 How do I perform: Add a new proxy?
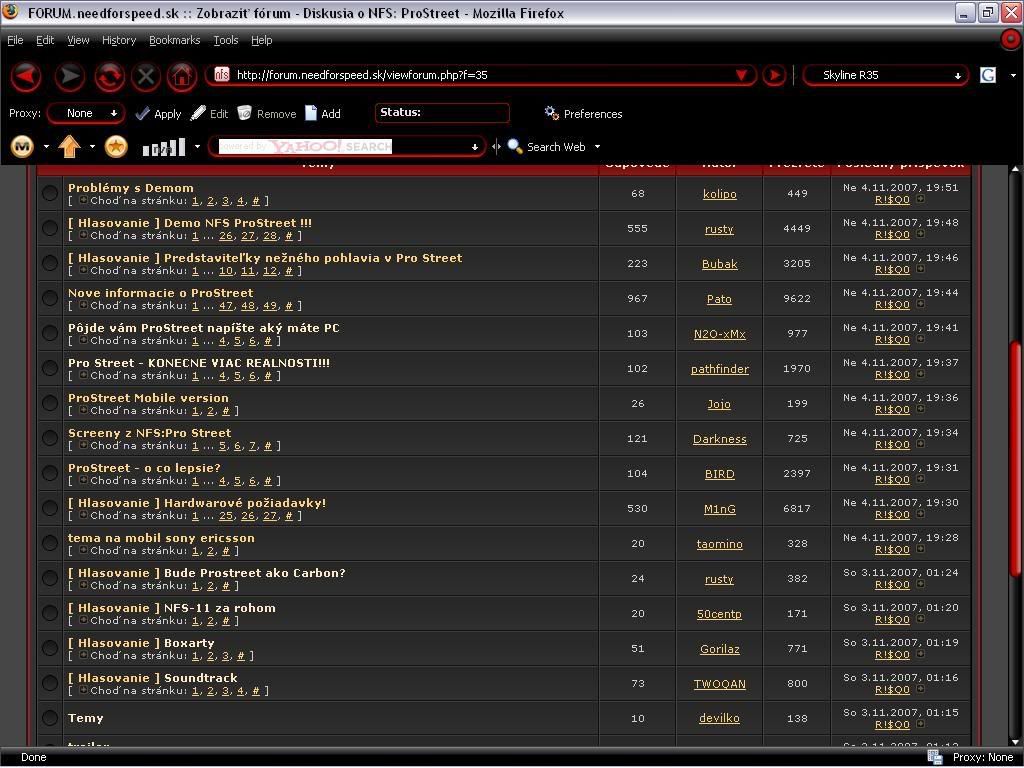323,114
